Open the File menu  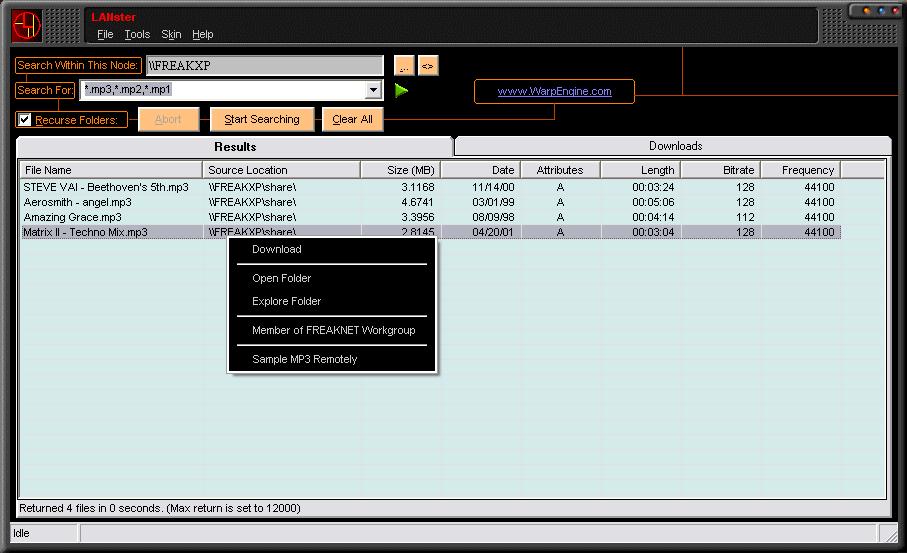[105, 34]
